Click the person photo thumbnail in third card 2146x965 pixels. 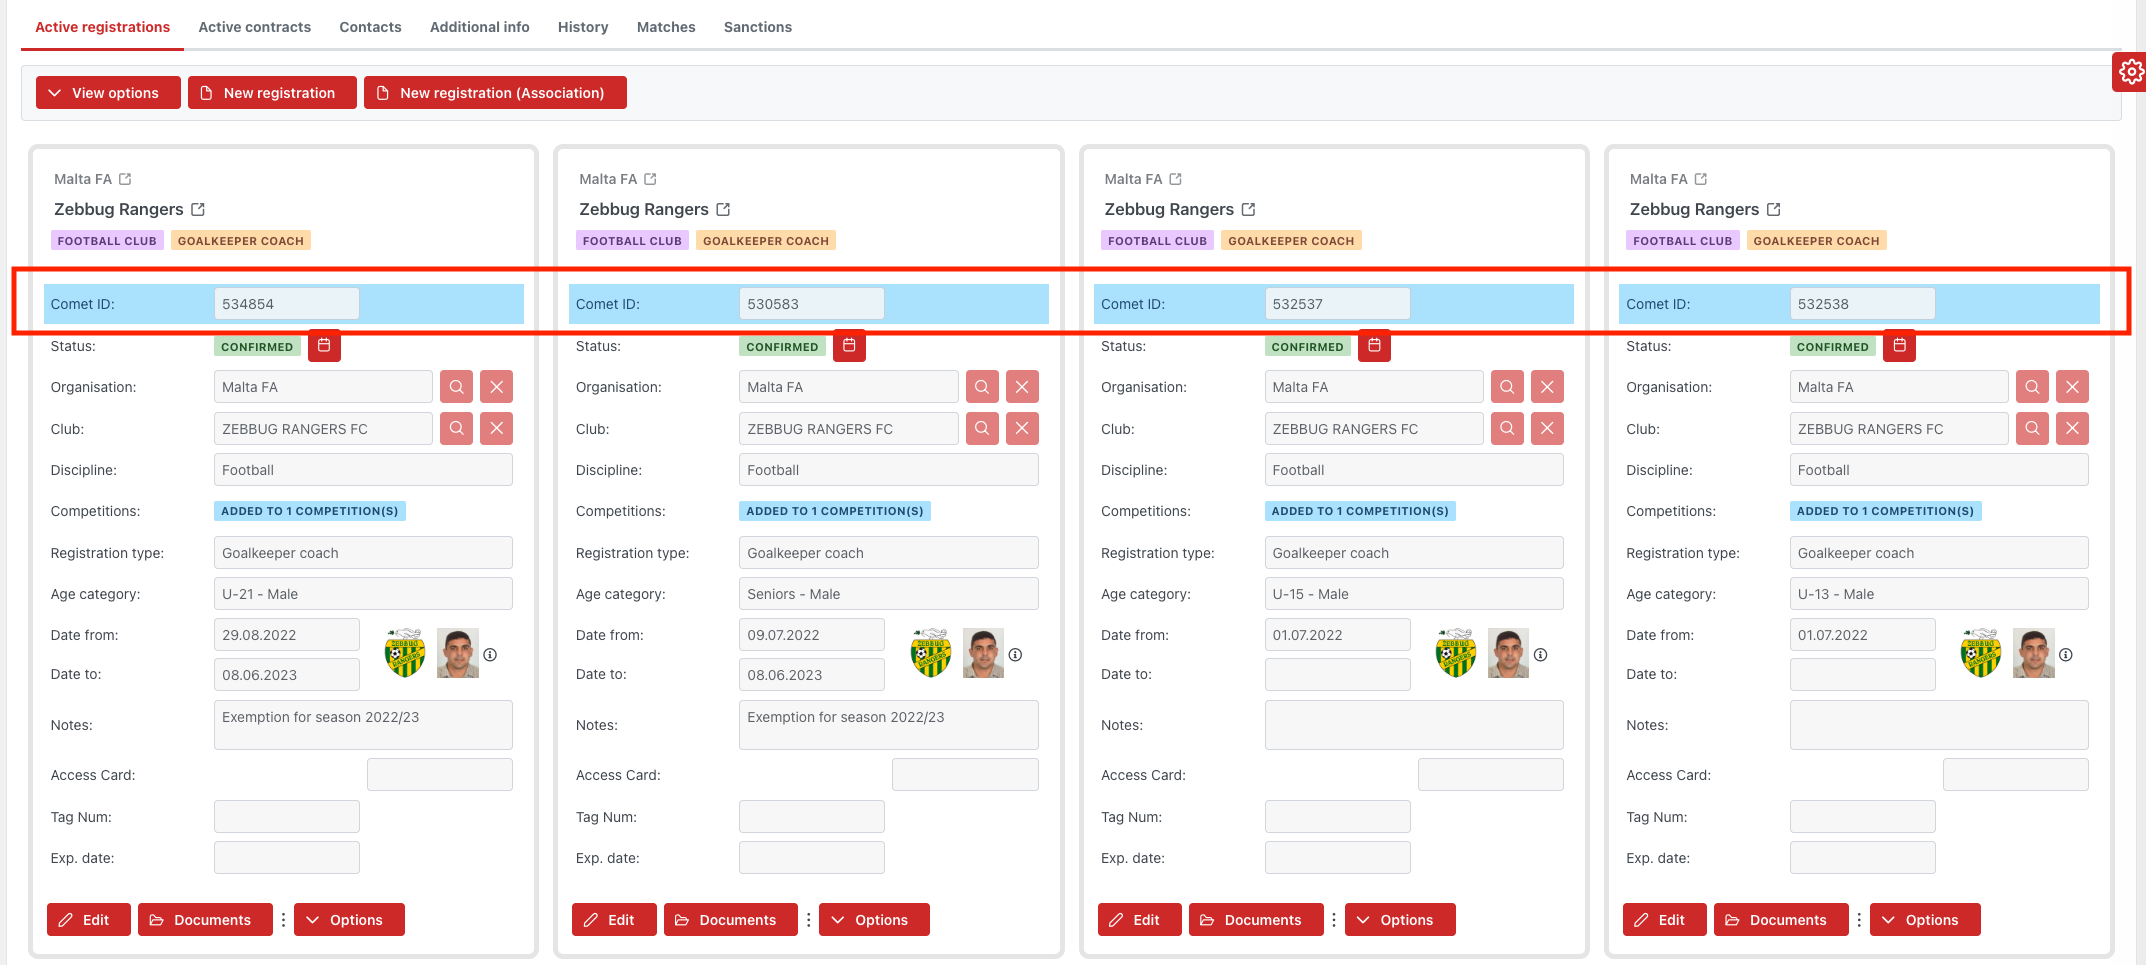click(x=1508, y=654)
